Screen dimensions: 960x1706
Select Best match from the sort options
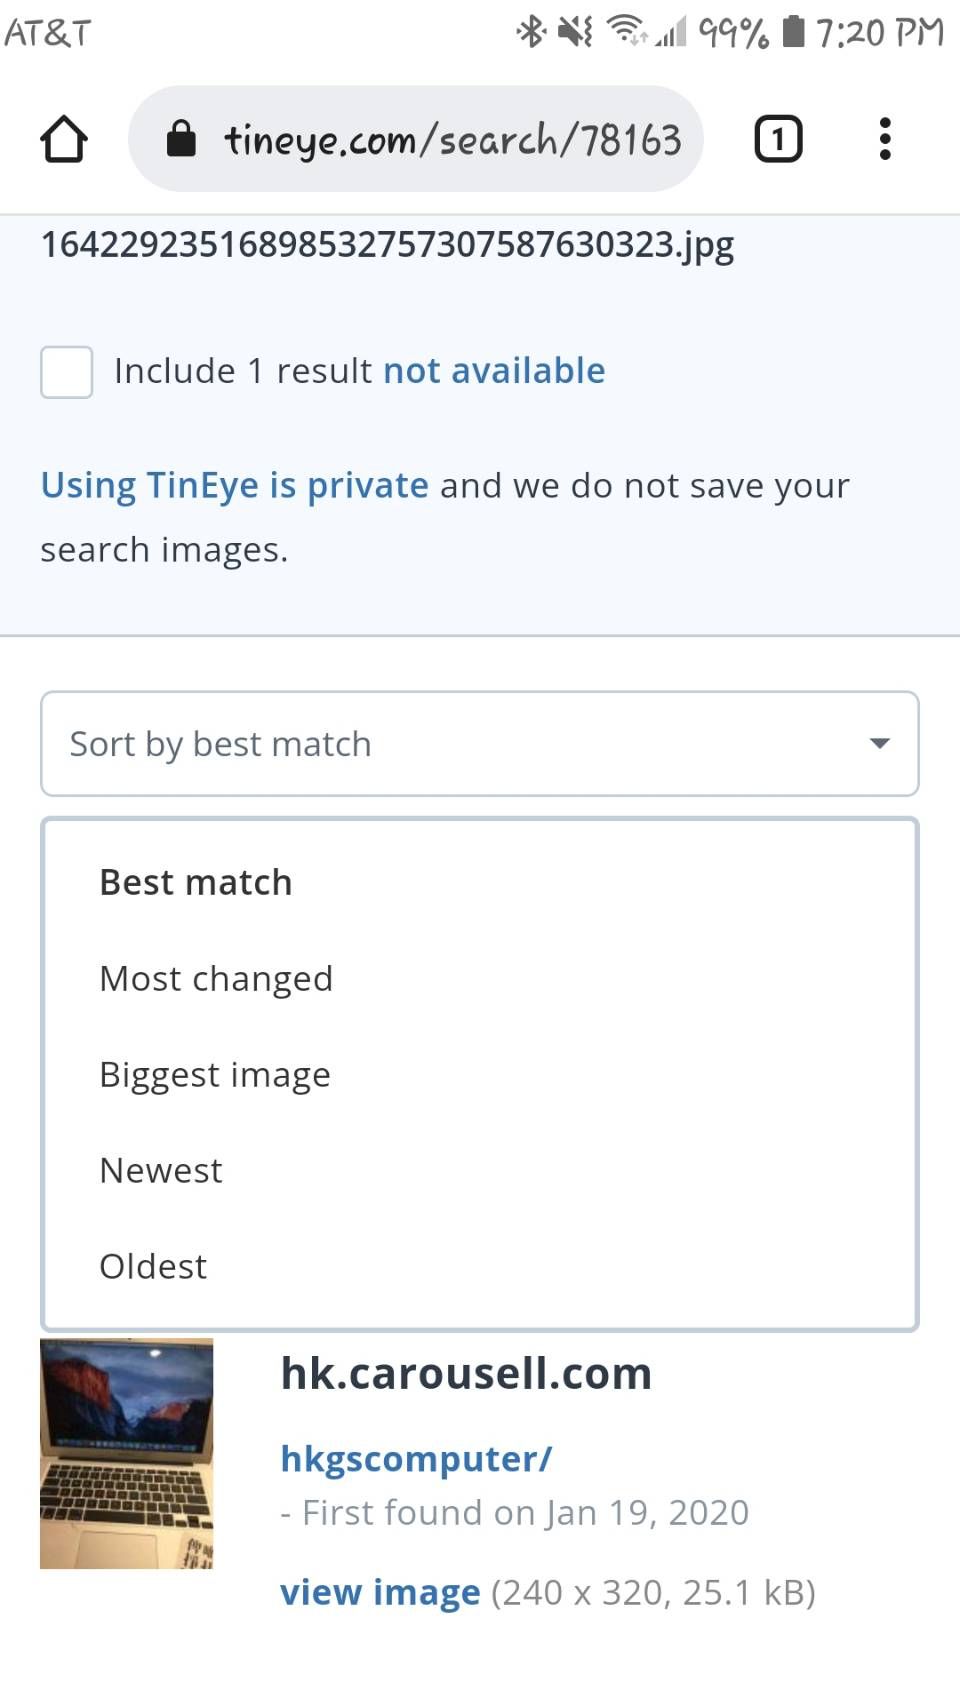click(x=196, y=882)
